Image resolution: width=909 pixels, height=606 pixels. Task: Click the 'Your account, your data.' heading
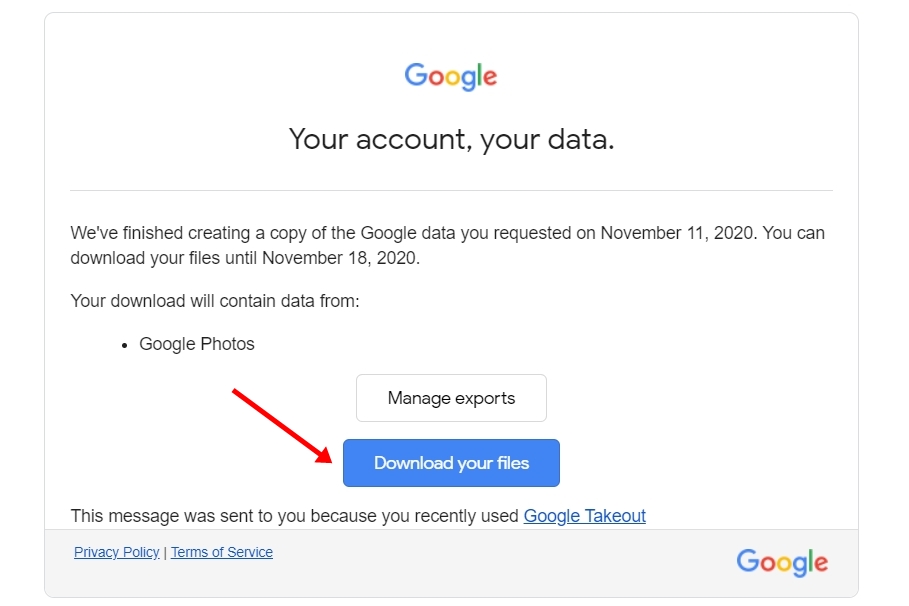pos(451,139)
